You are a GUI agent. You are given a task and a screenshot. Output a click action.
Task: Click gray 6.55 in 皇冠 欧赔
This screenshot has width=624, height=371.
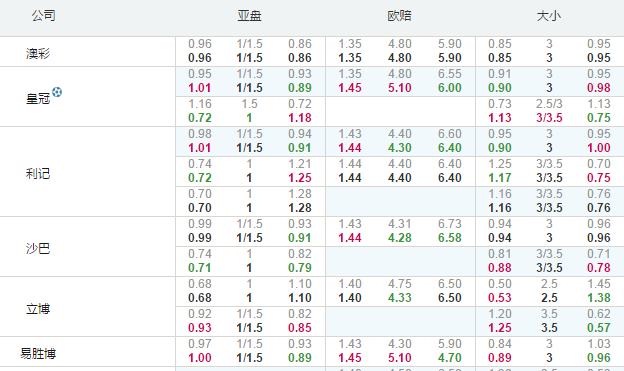[450, 74]
